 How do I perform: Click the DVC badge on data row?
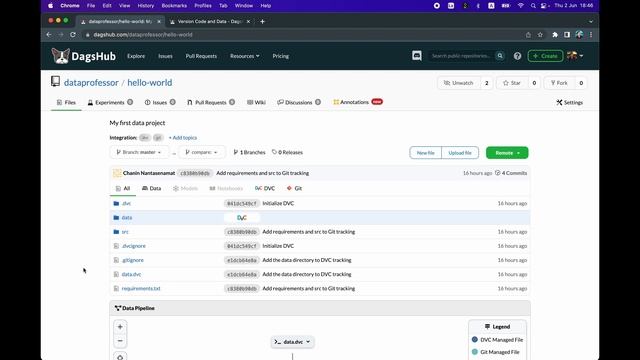242,218
